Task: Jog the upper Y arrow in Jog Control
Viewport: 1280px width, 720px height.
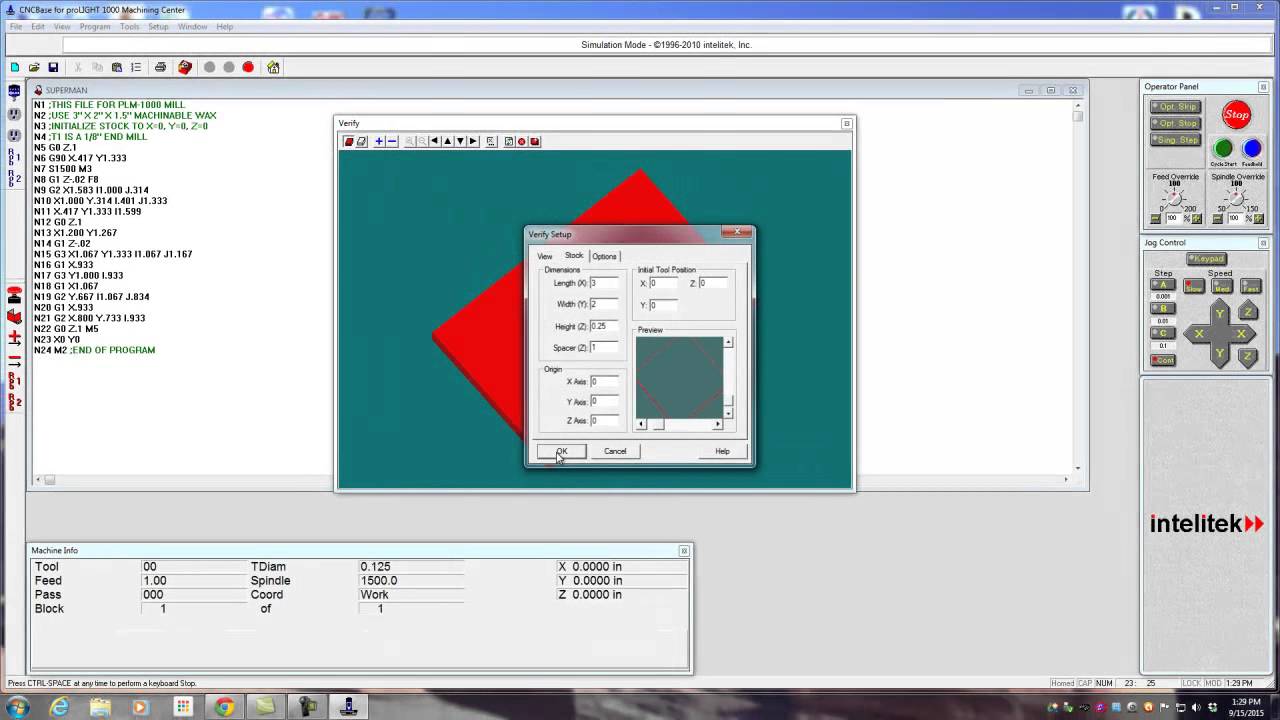Action: 1220,314
